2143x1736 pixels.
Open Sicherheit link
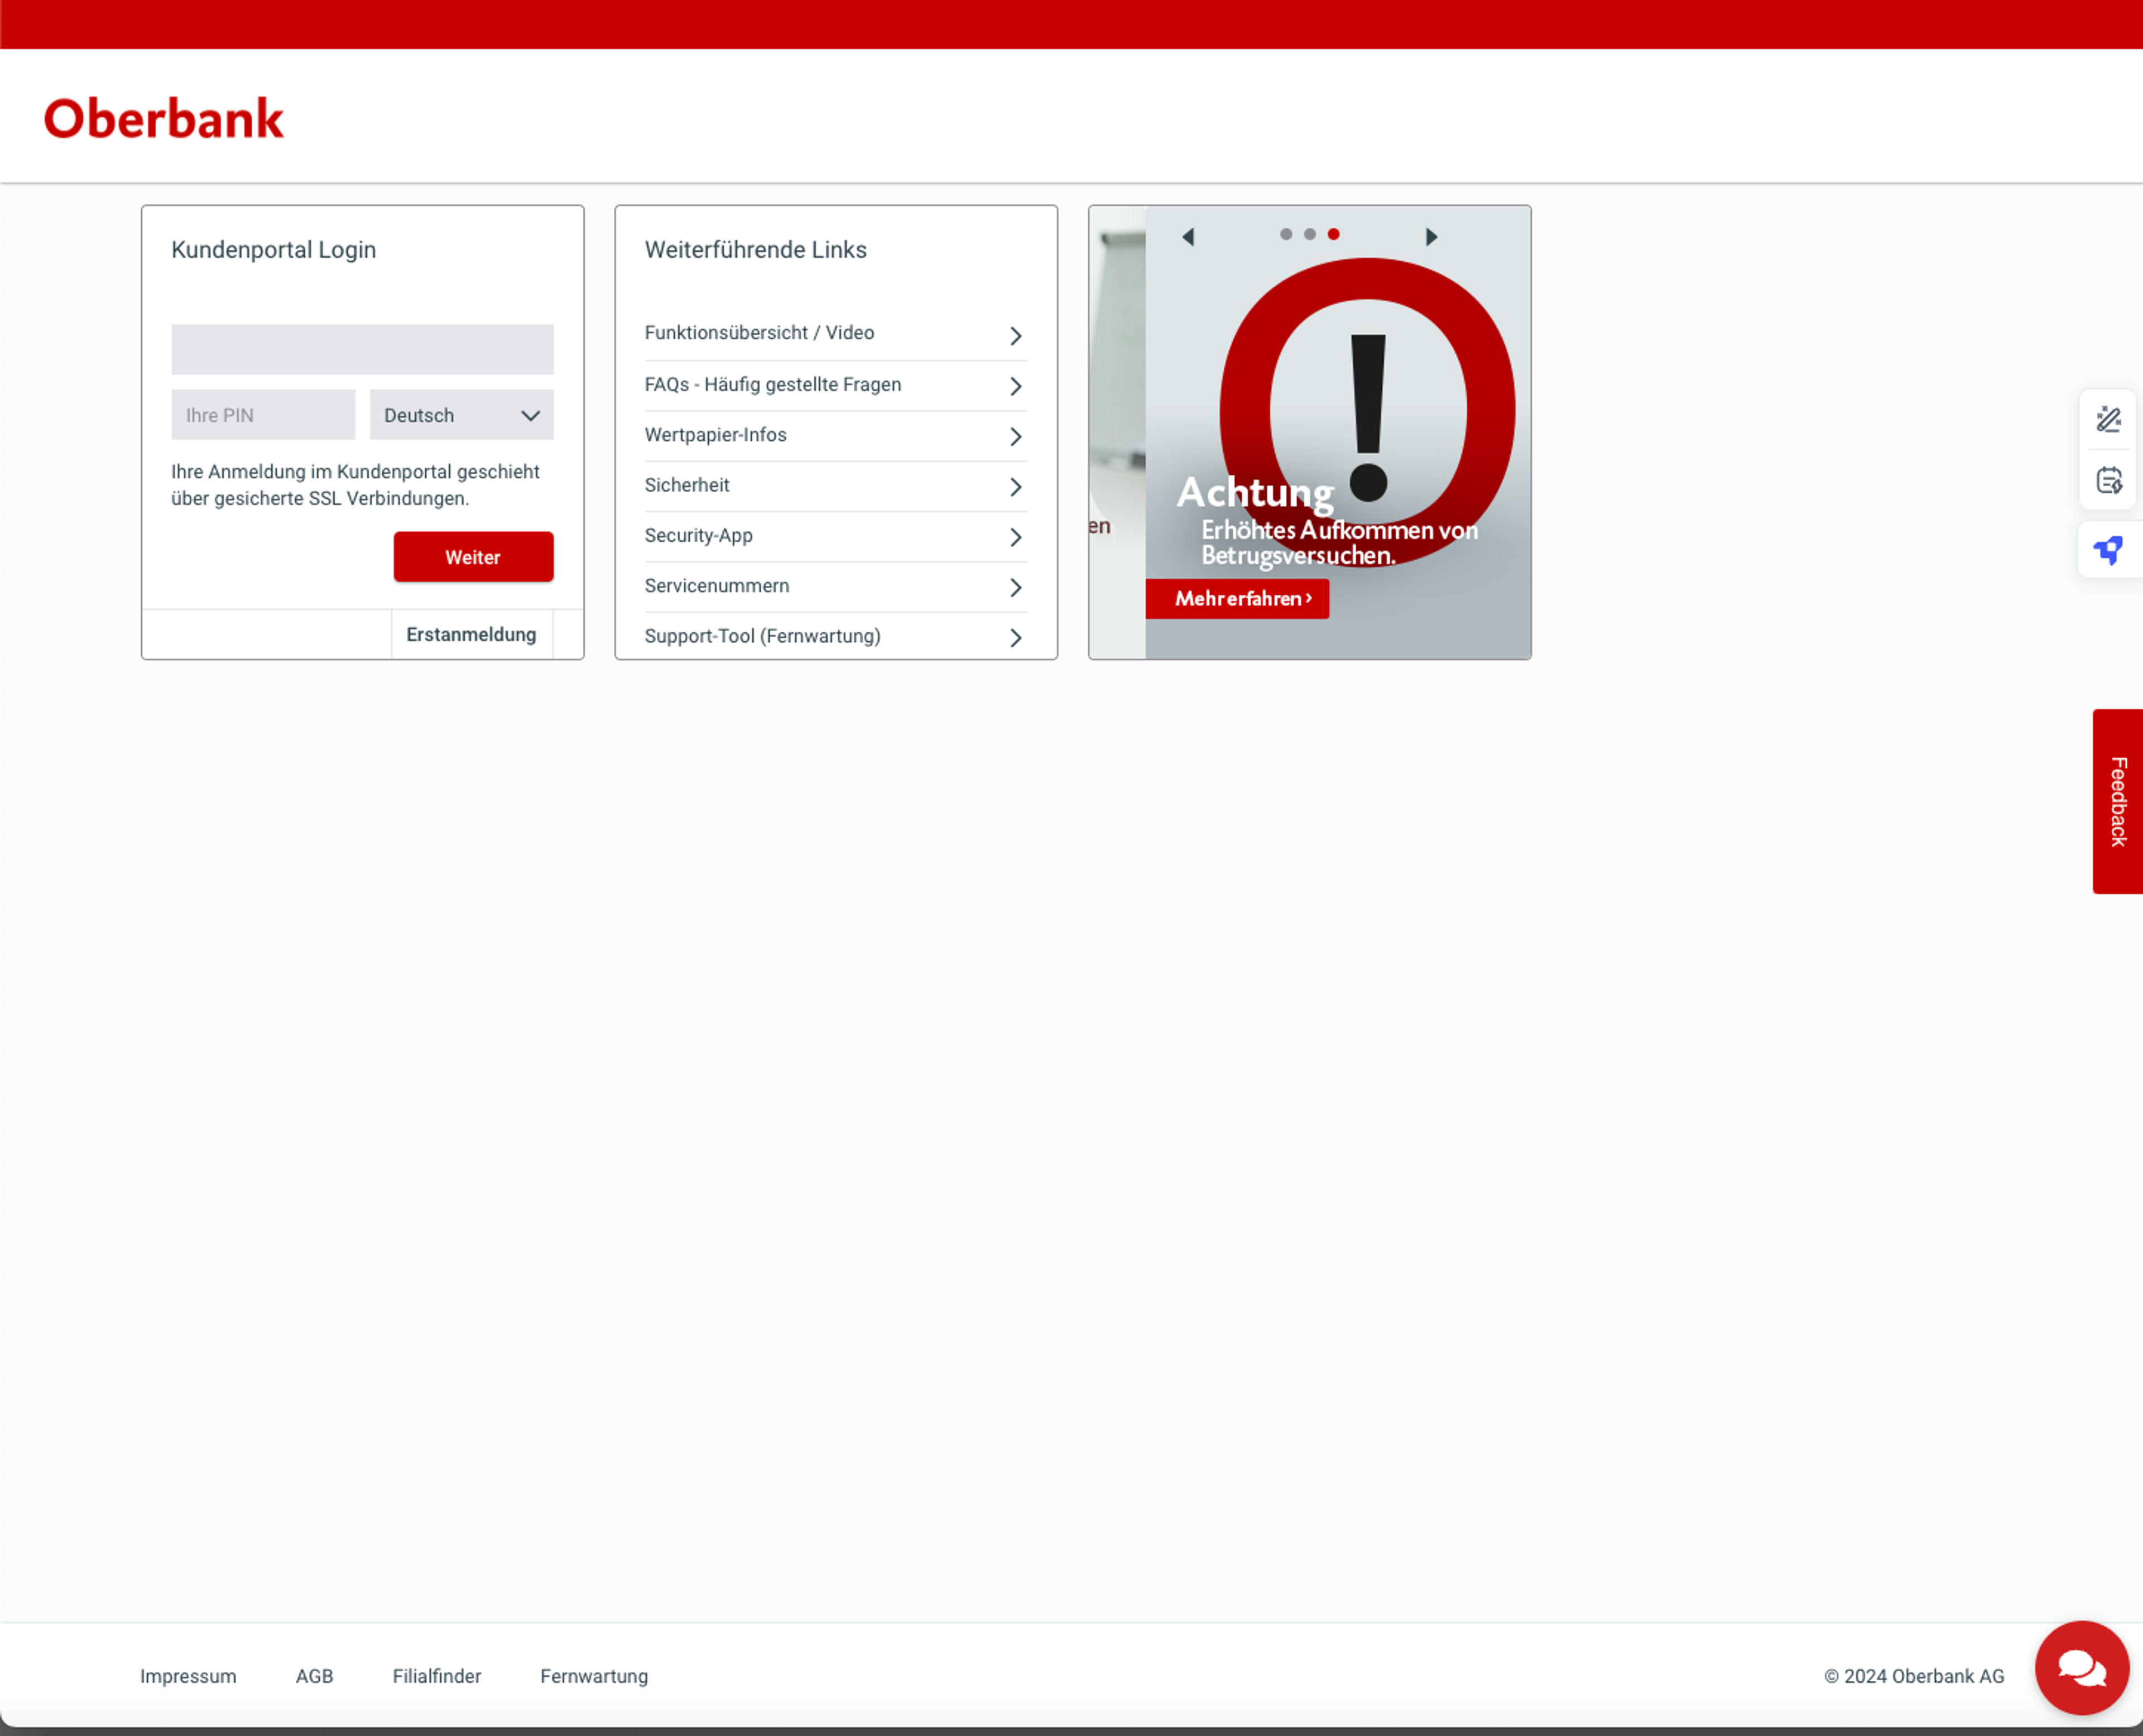(835, 486)
